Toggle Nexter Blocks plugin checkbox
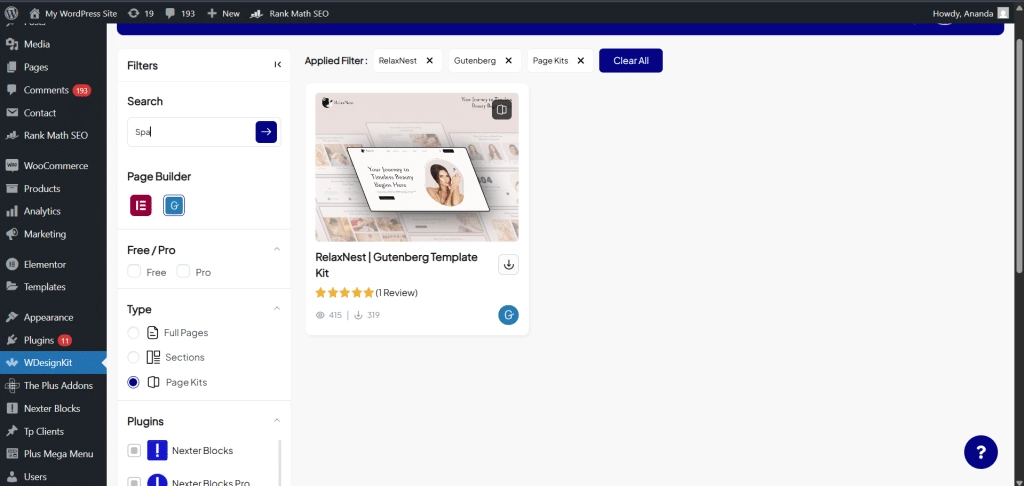Viewport: 1024px width, 486px height. (x=134, y=450)
